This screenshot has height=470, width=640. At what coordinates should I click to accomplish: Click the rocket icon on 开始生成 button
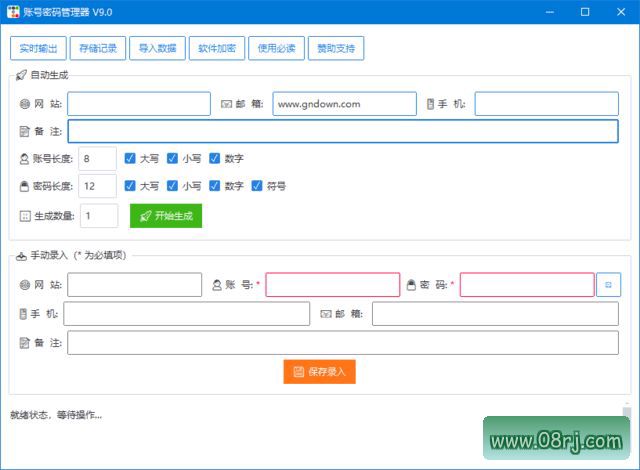145,216
